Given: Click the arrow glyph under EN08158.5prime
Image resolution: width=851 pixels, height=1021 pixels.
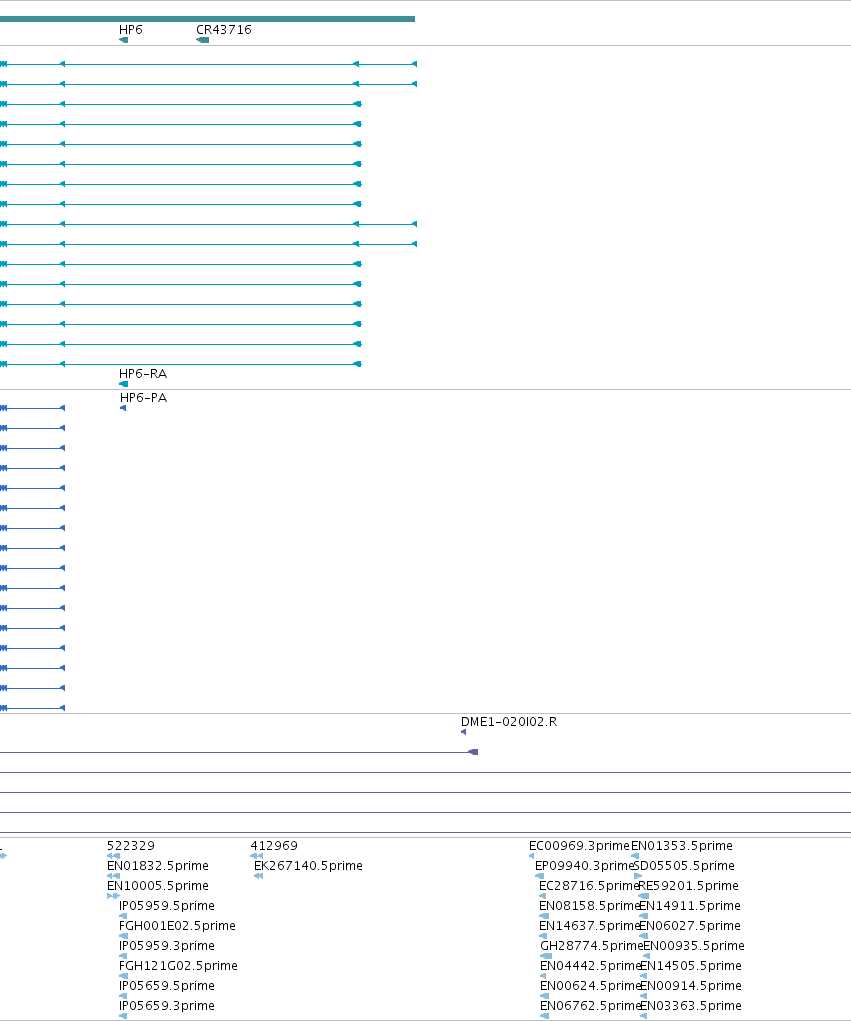Looking at the screenshot, I should (544, 916).
